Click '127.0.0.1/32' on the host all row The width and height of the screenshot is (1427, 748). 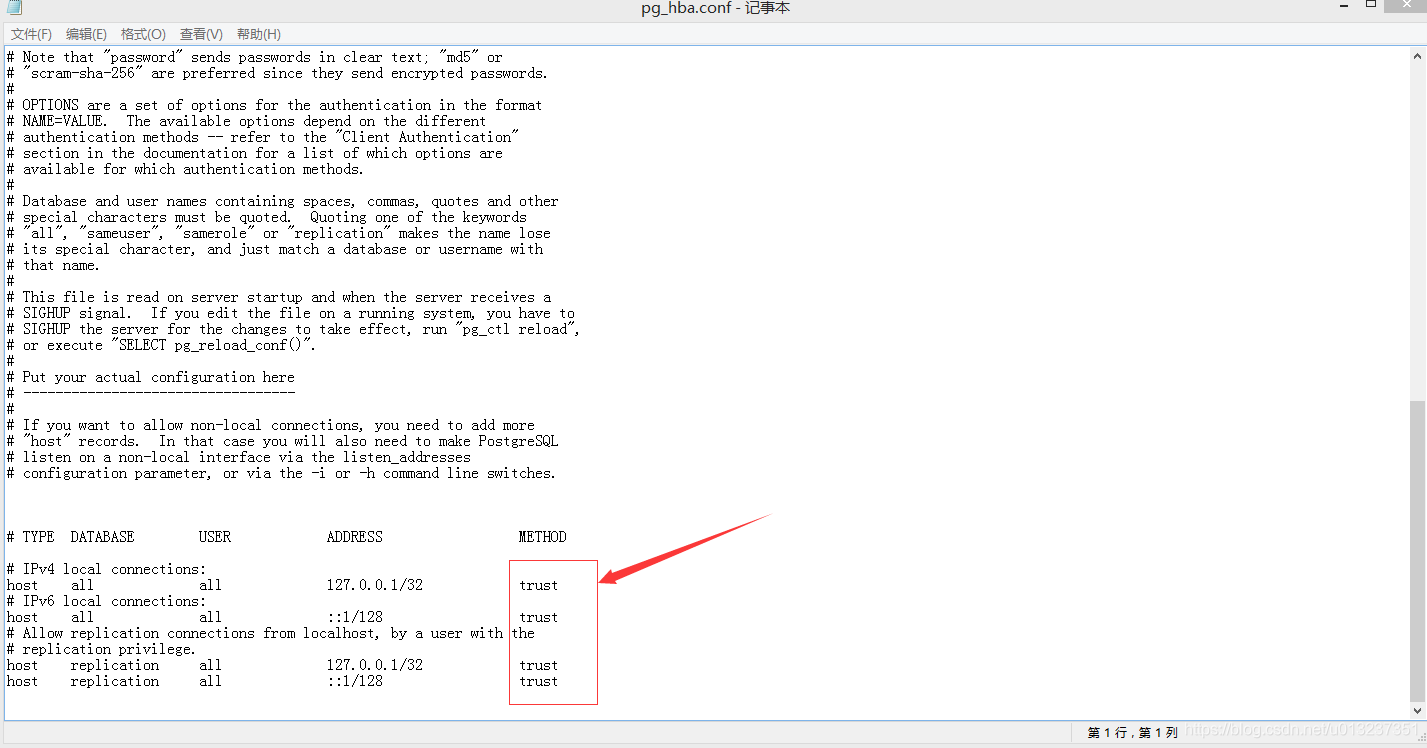pyautogui.click(x=375, y=585)
